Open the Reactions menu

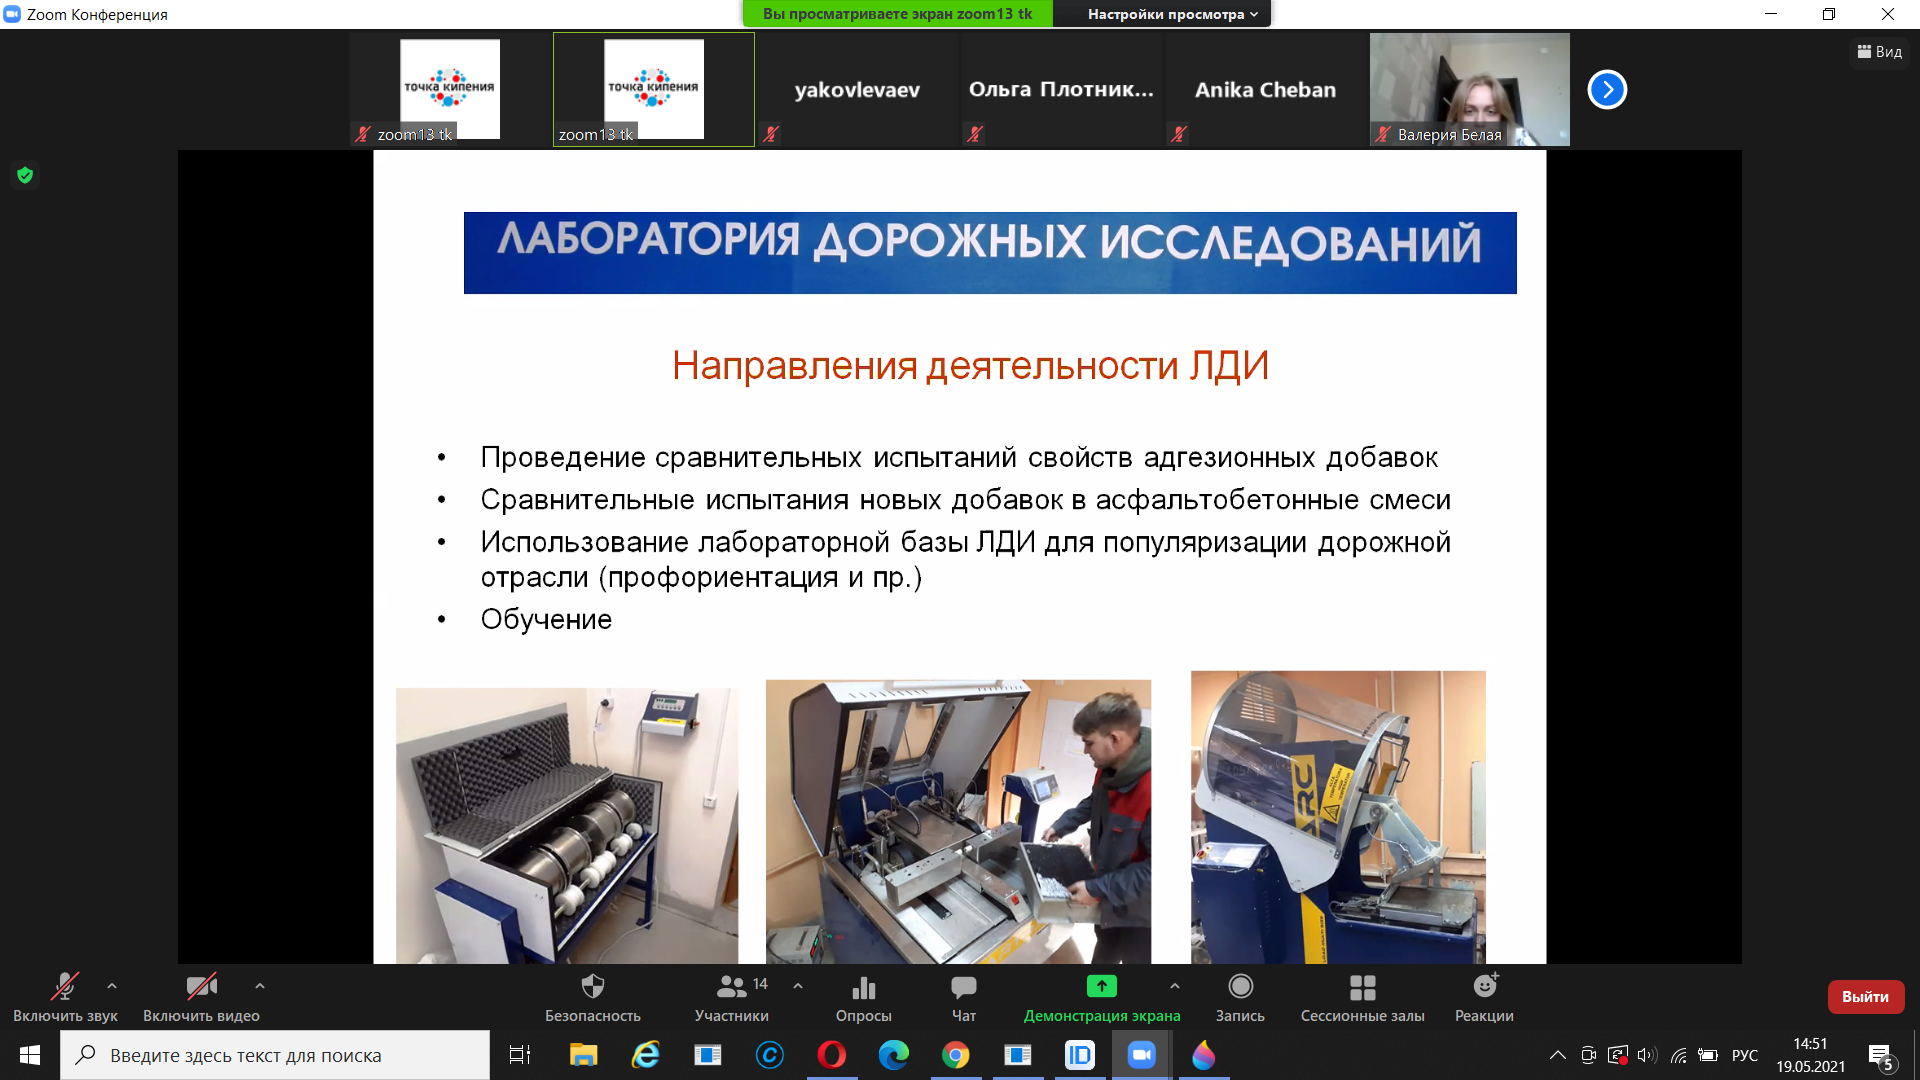(x=1484, y=997)
